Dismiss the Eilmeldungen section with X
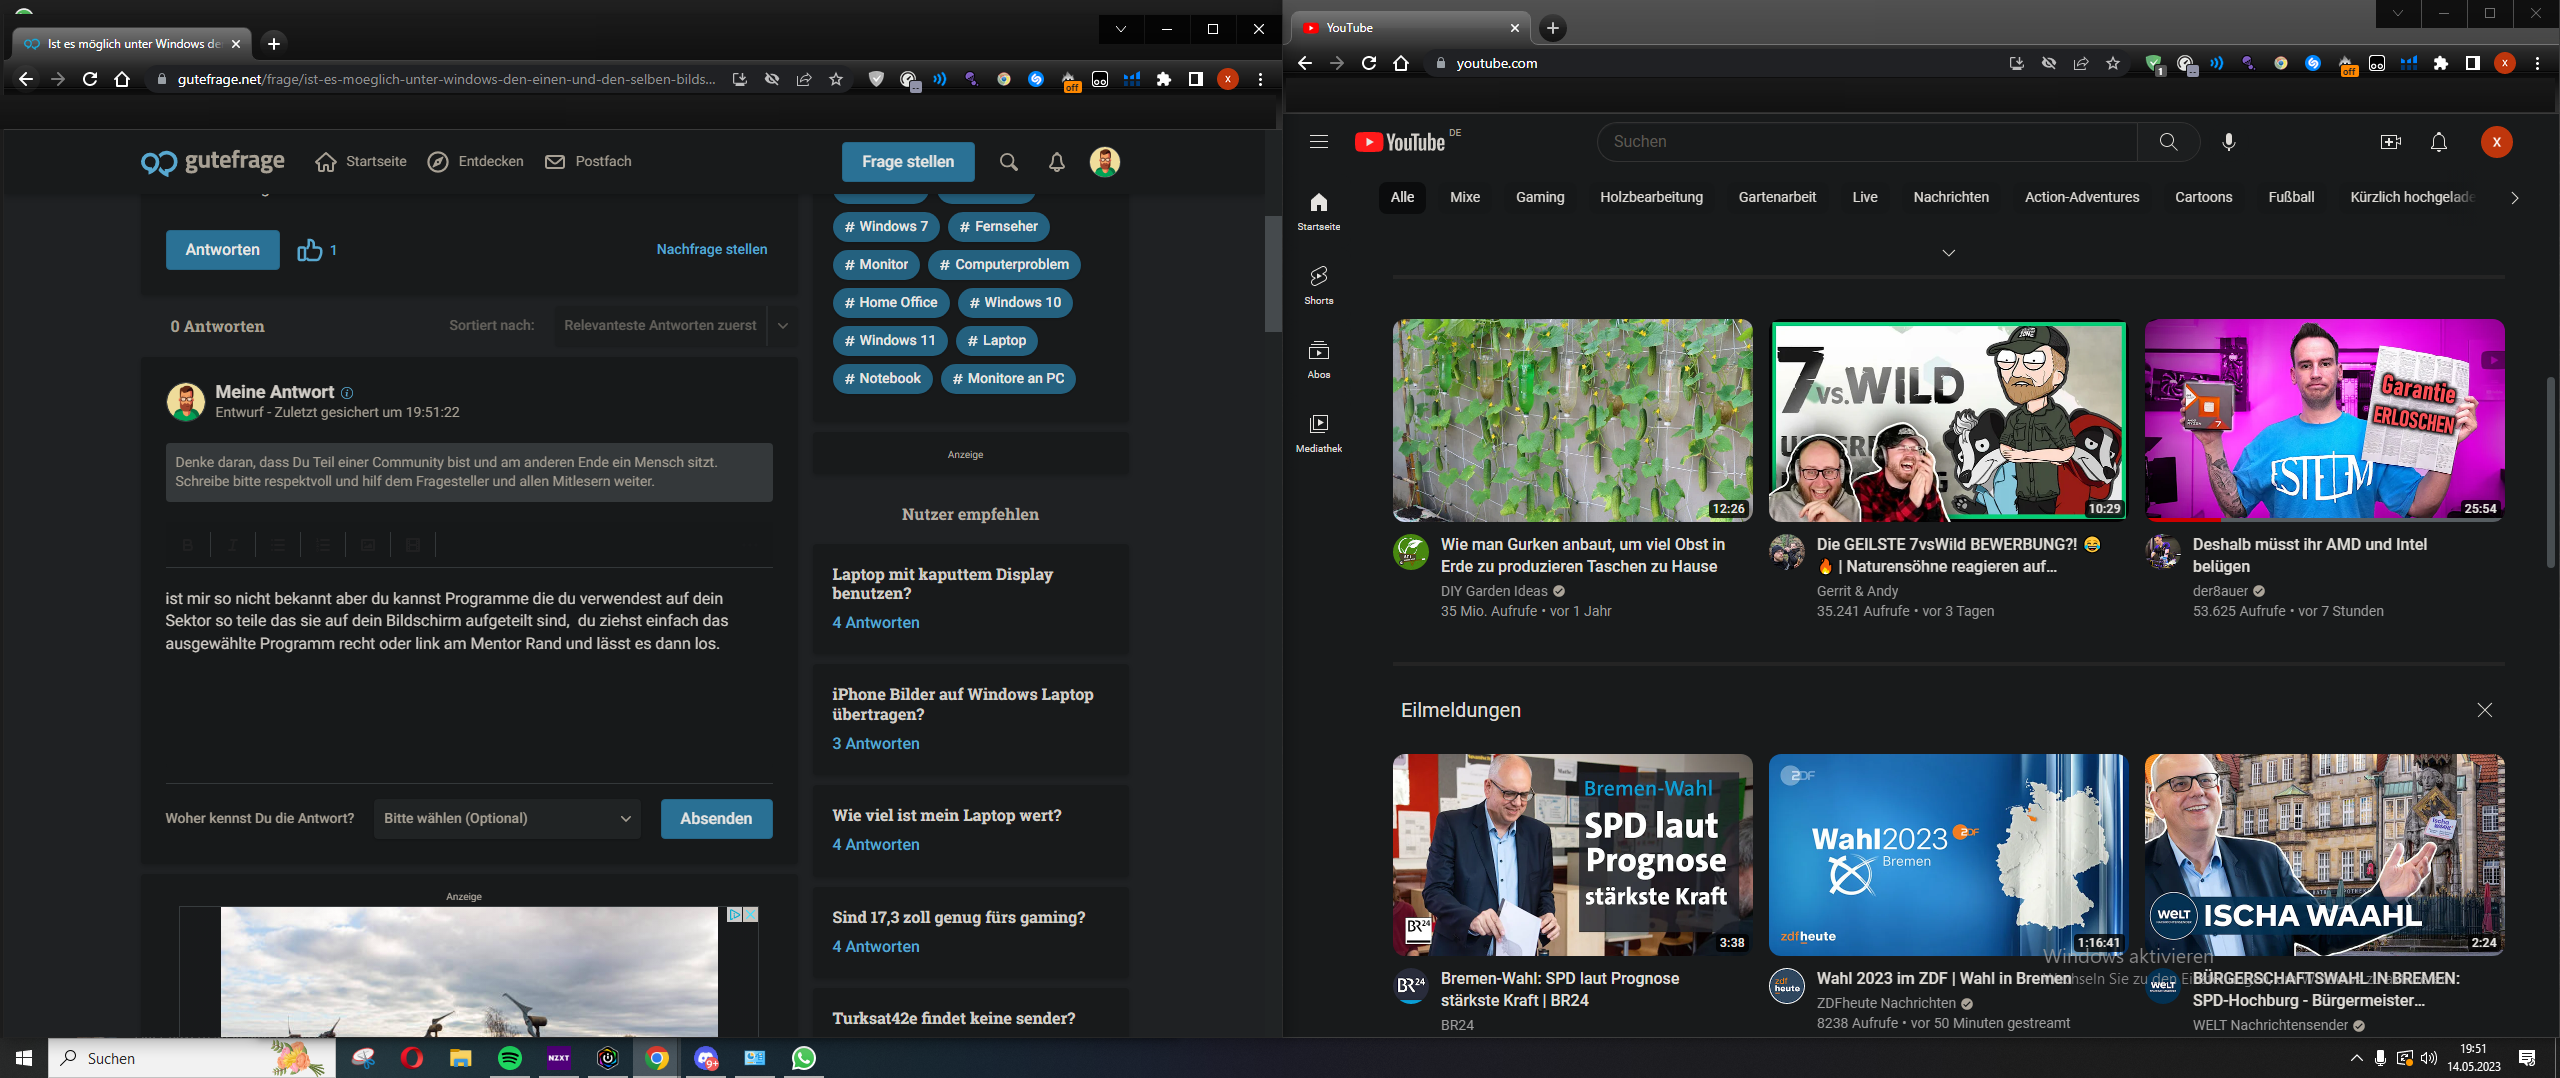 point(2484,710)
